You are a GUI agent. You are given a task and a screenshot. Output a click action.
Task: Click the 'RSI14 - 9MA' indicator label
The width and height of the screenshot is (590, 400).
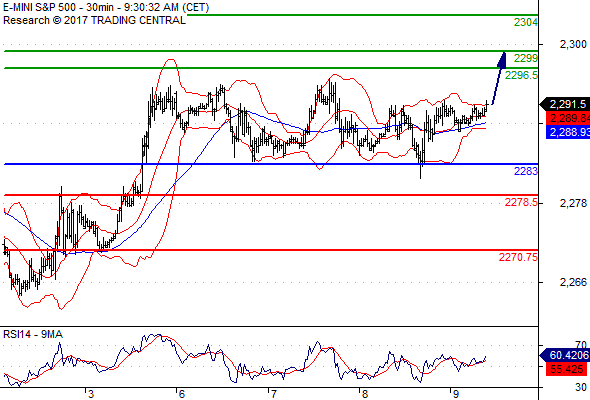33,334
